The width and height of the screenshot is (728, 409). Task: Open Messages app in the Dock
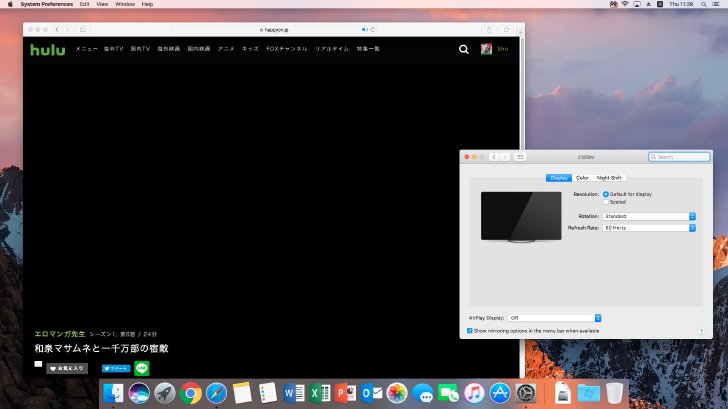(x=422, y=393)
